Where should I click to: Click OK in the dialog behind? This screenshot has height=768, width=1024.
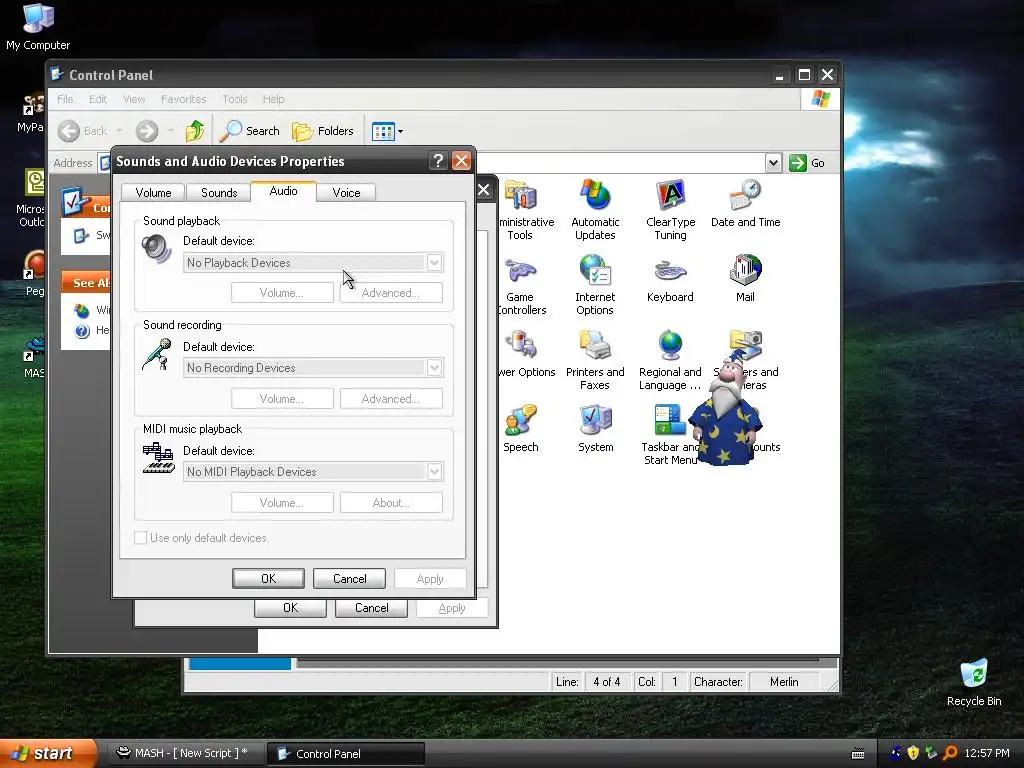click(291, 608)
